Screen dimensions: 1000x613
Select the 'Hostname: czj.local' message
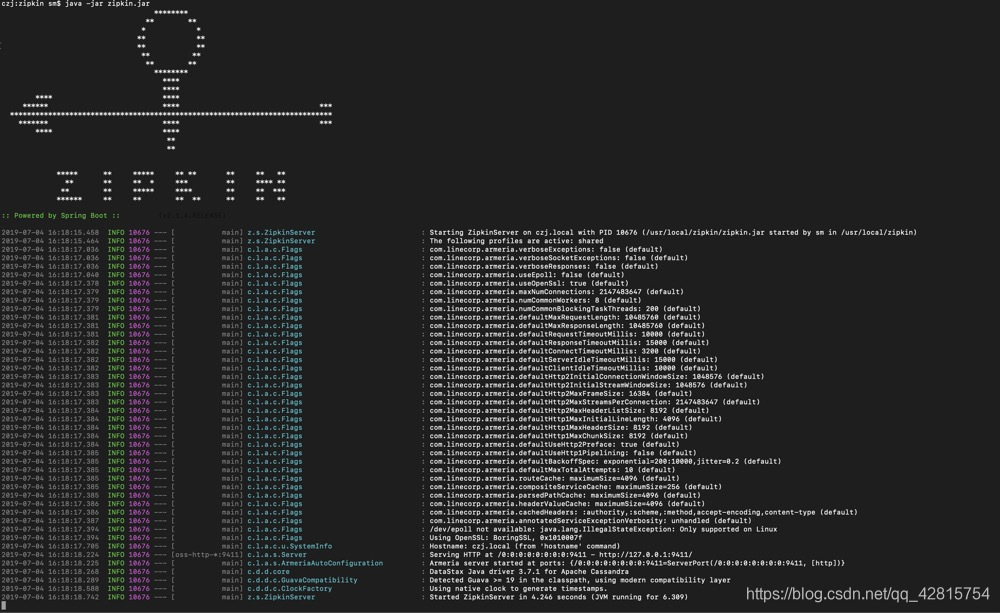[x=525, y=546]
